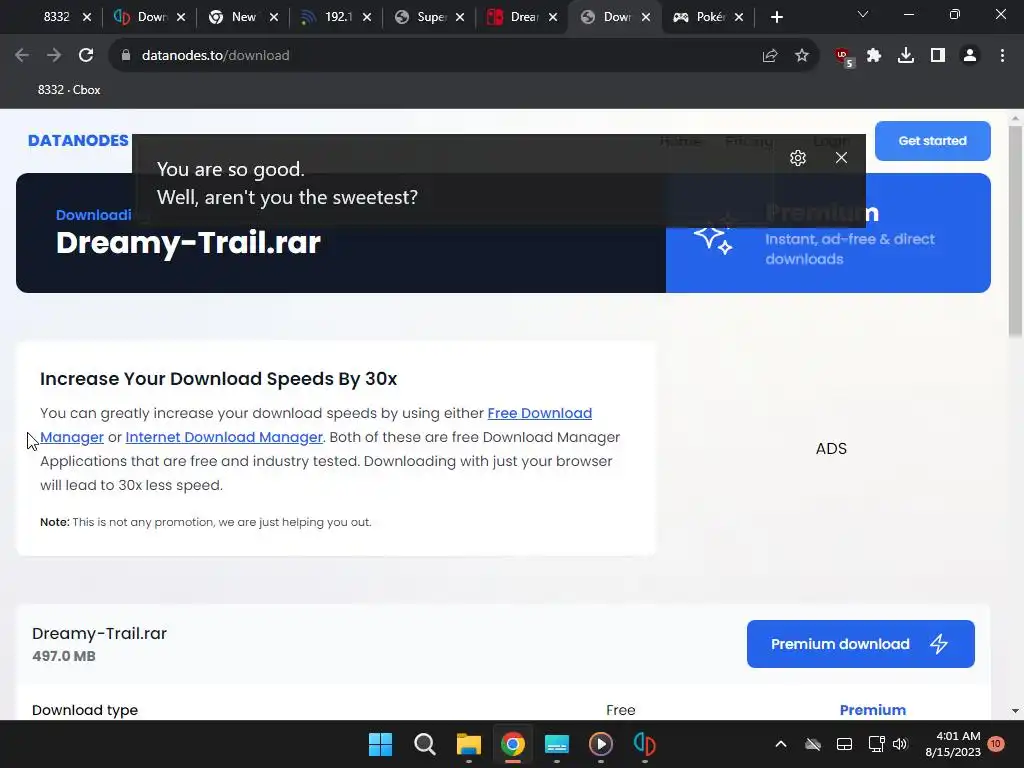Click the address bar URL
The height and width of the screenshot is (768, 1024).
coord(216,56)
